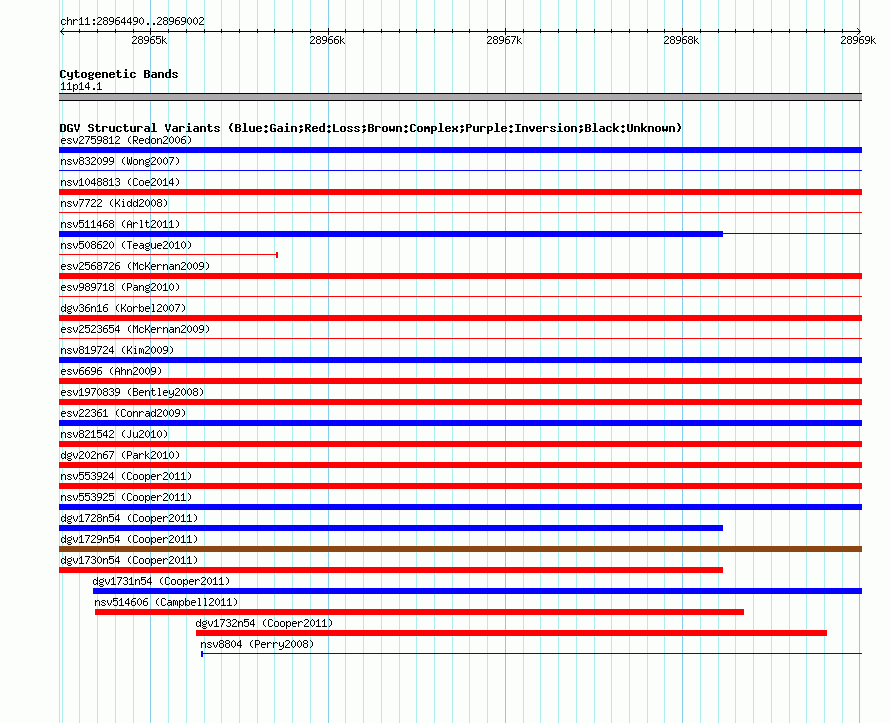Select the red bar under dgv1732n54
The height and width of the screenshot is (723, 890).
tap(511, 633)
